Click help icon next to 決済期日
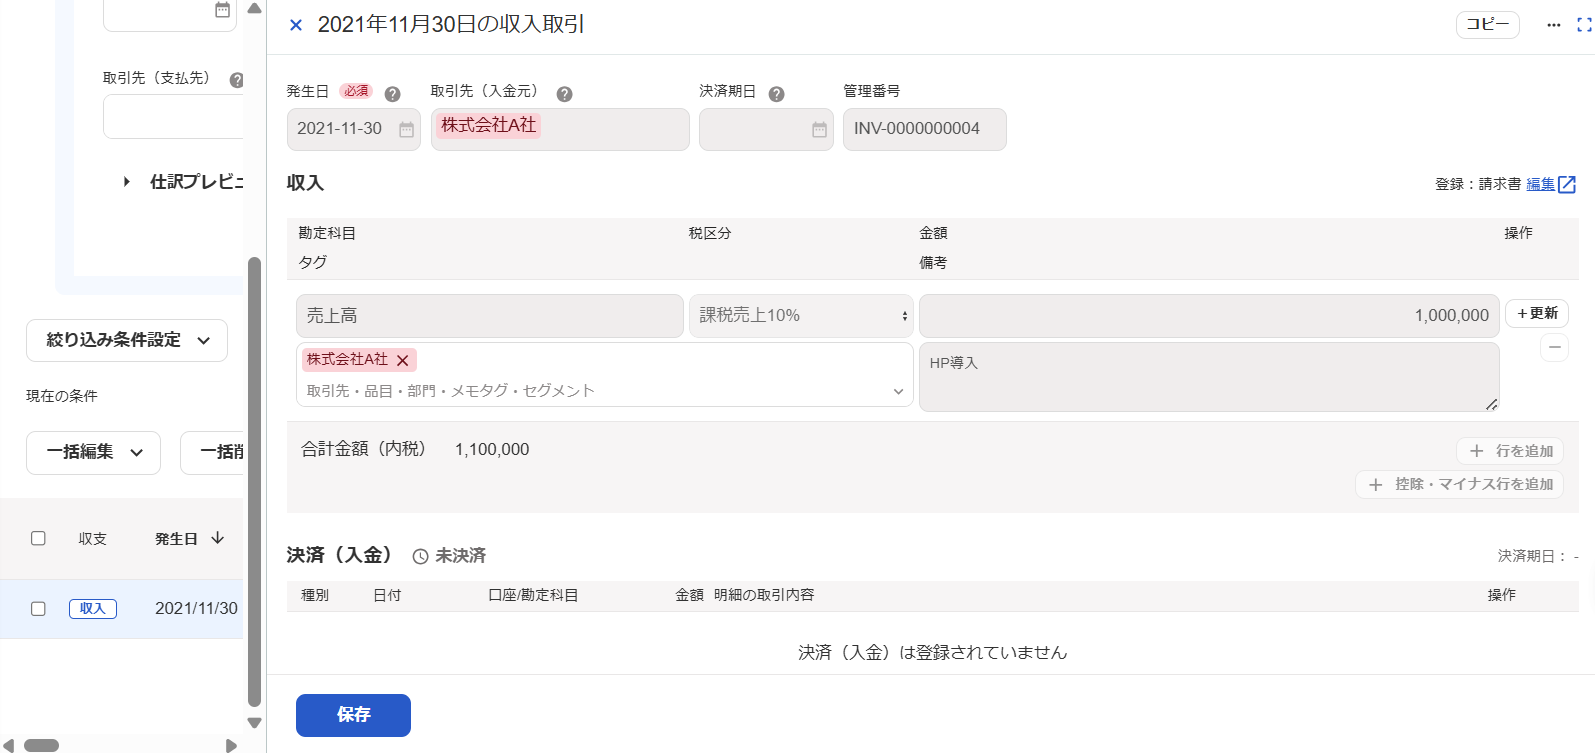Screen dimensions: 1595x753 pyautogui.click(x=776, y=94)
